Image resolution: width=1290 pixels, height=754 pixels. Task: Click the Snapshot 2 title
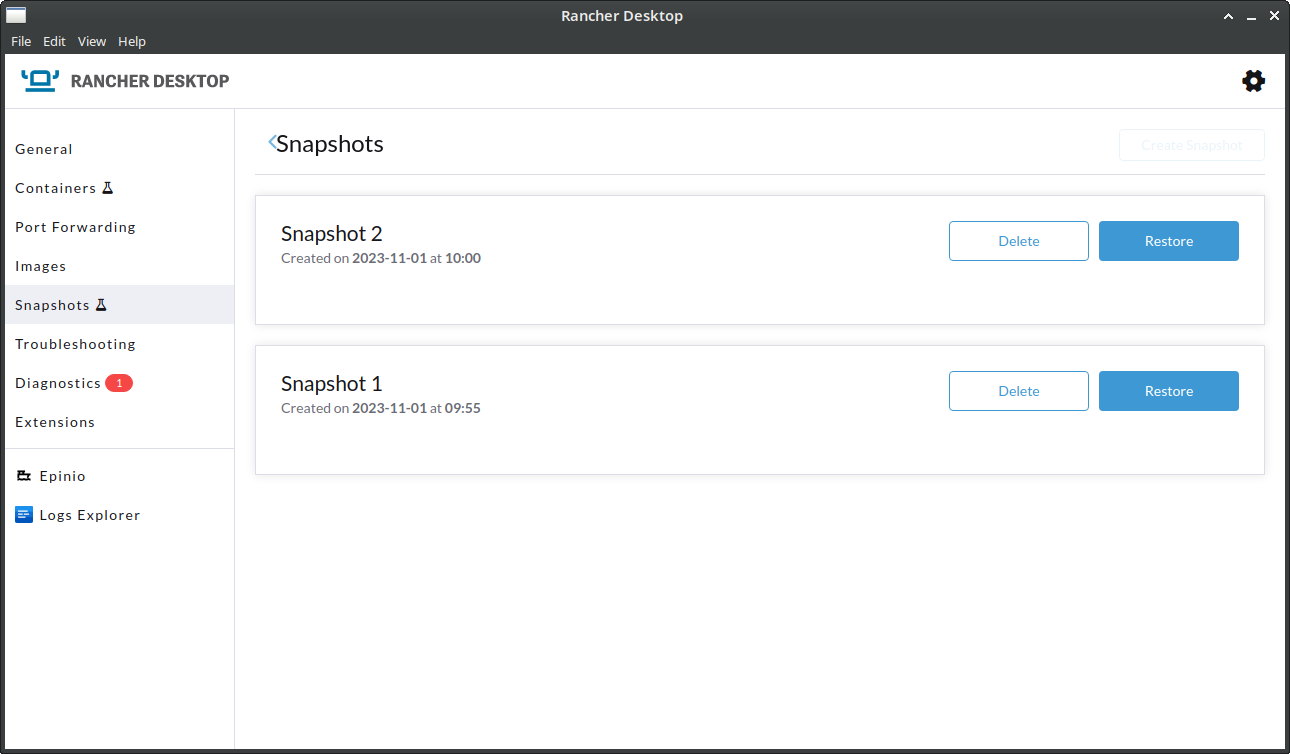point(332,234)
